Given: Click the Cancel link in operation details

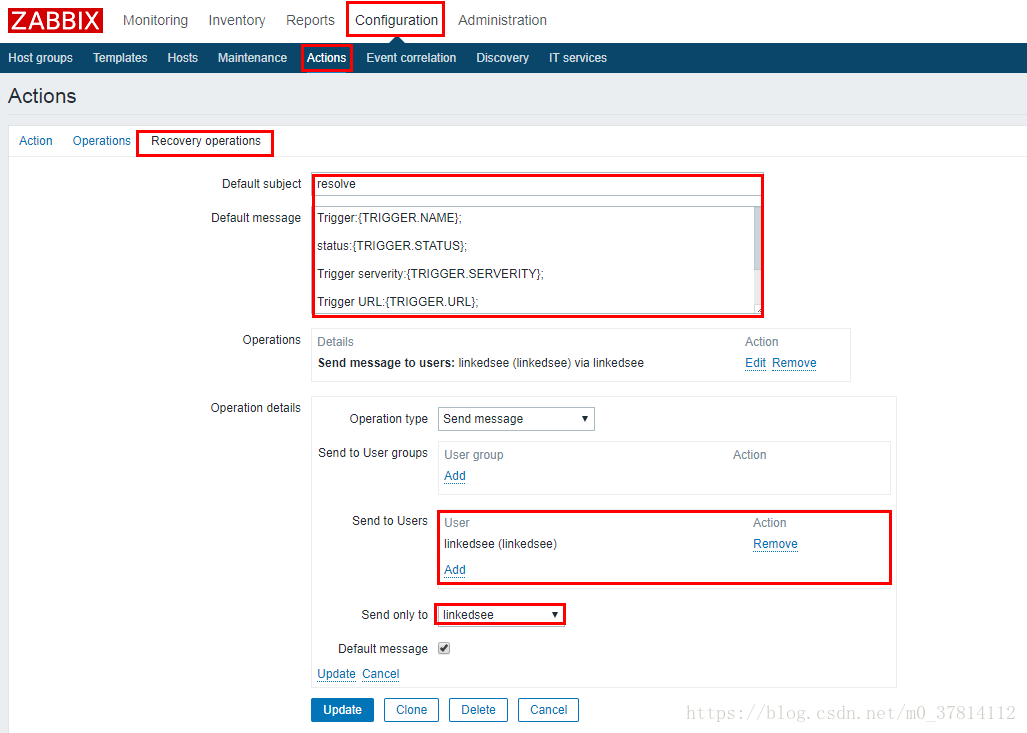Looking at the screenshot, I should [x=381, y=674].
